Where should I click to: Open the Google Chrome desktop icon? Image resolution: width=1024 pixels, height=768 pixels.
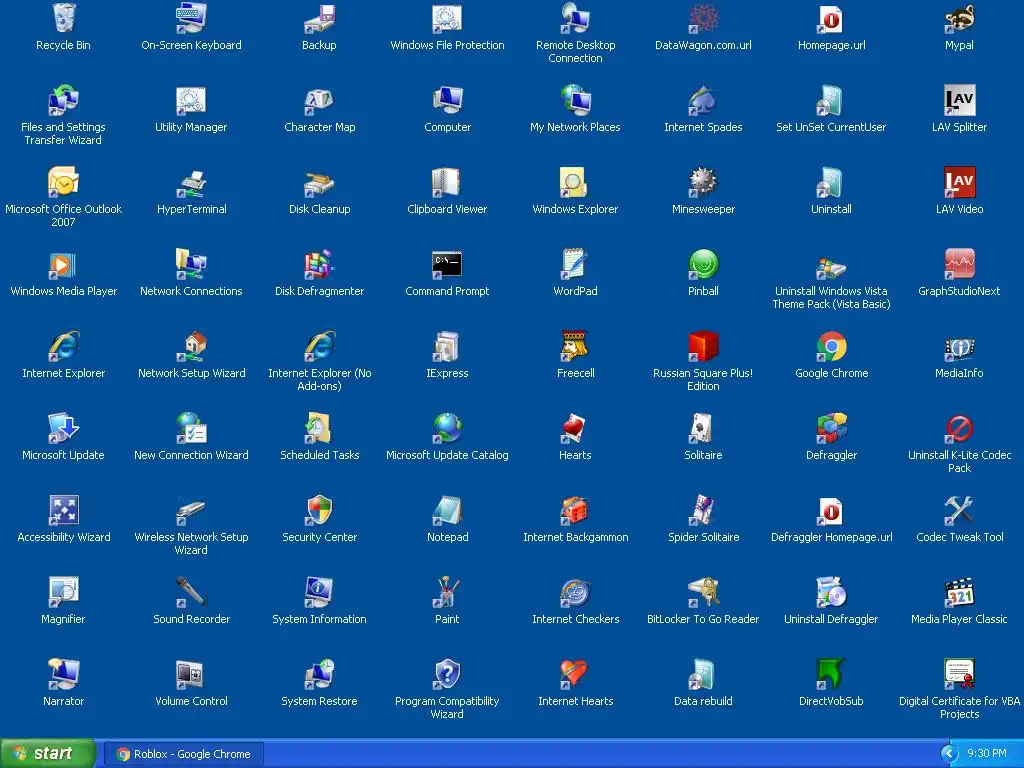(831, 346)
